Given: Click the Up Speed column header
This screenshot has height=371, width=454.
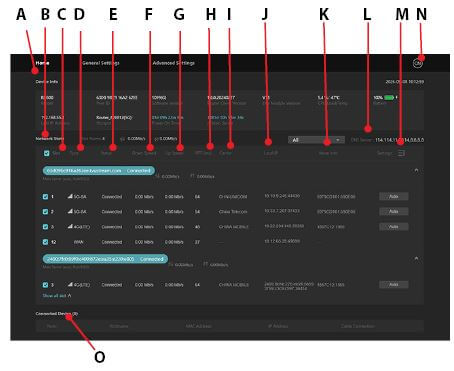Looking at the screenshot, I should click(x=174, y=153).
